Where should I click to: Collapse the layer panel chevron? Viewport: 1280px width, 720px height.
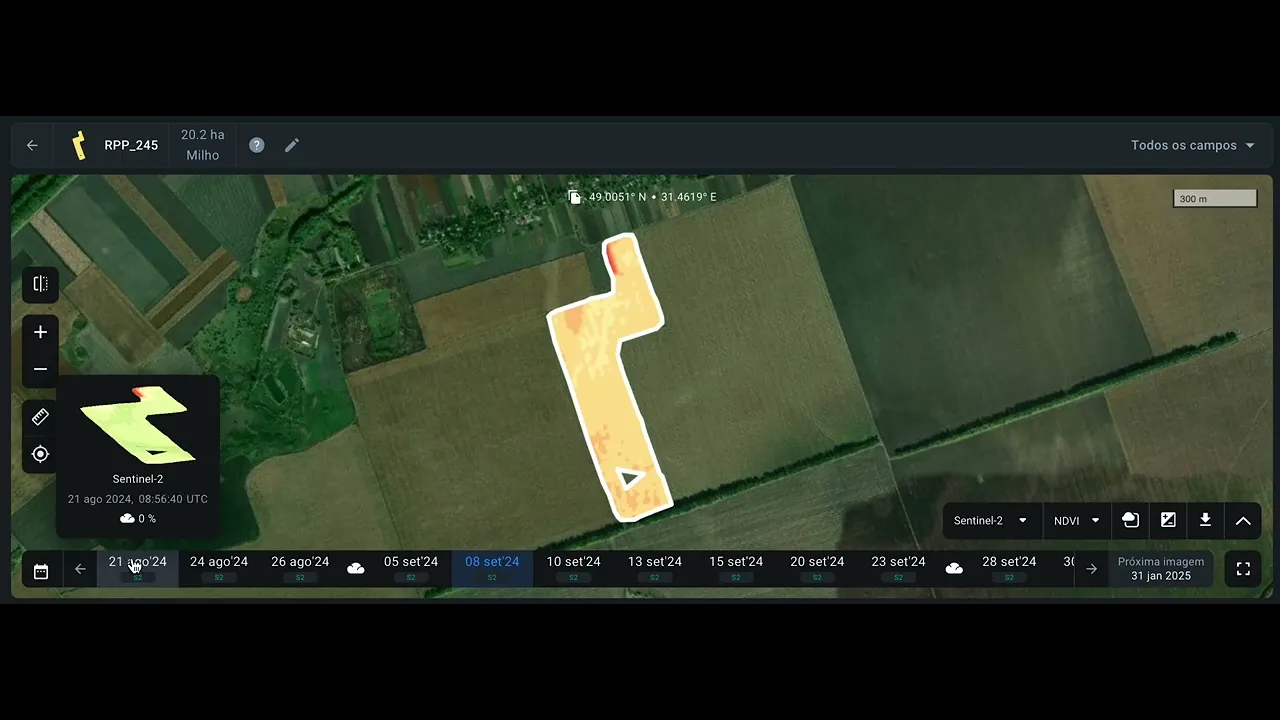tap(1243, 520)
